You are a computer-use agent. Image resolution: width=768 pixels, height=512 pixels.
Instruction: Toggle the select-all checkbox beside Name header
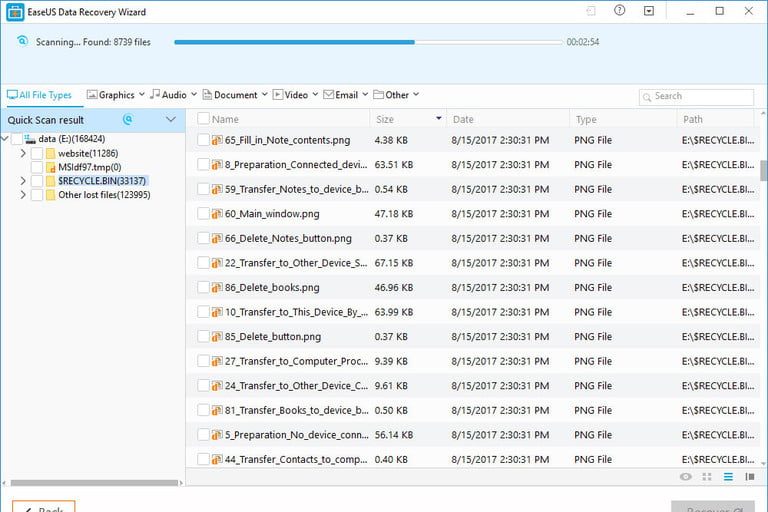(203, 119)
